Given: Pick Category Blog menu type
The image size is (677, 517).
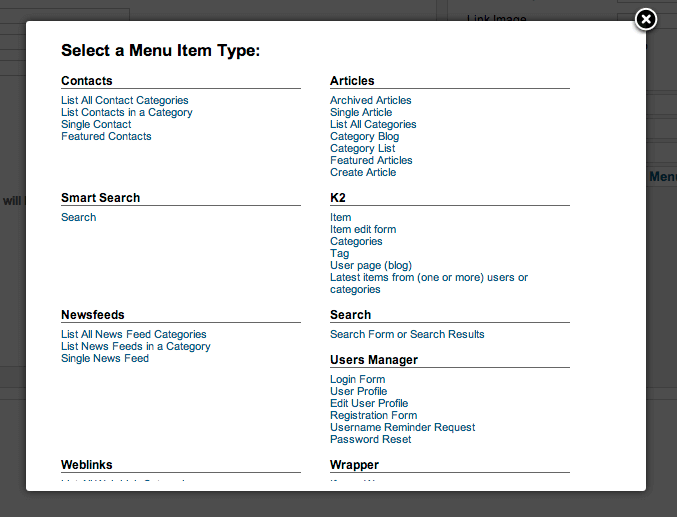Looking at the screenshot, I should coord(364,136).
